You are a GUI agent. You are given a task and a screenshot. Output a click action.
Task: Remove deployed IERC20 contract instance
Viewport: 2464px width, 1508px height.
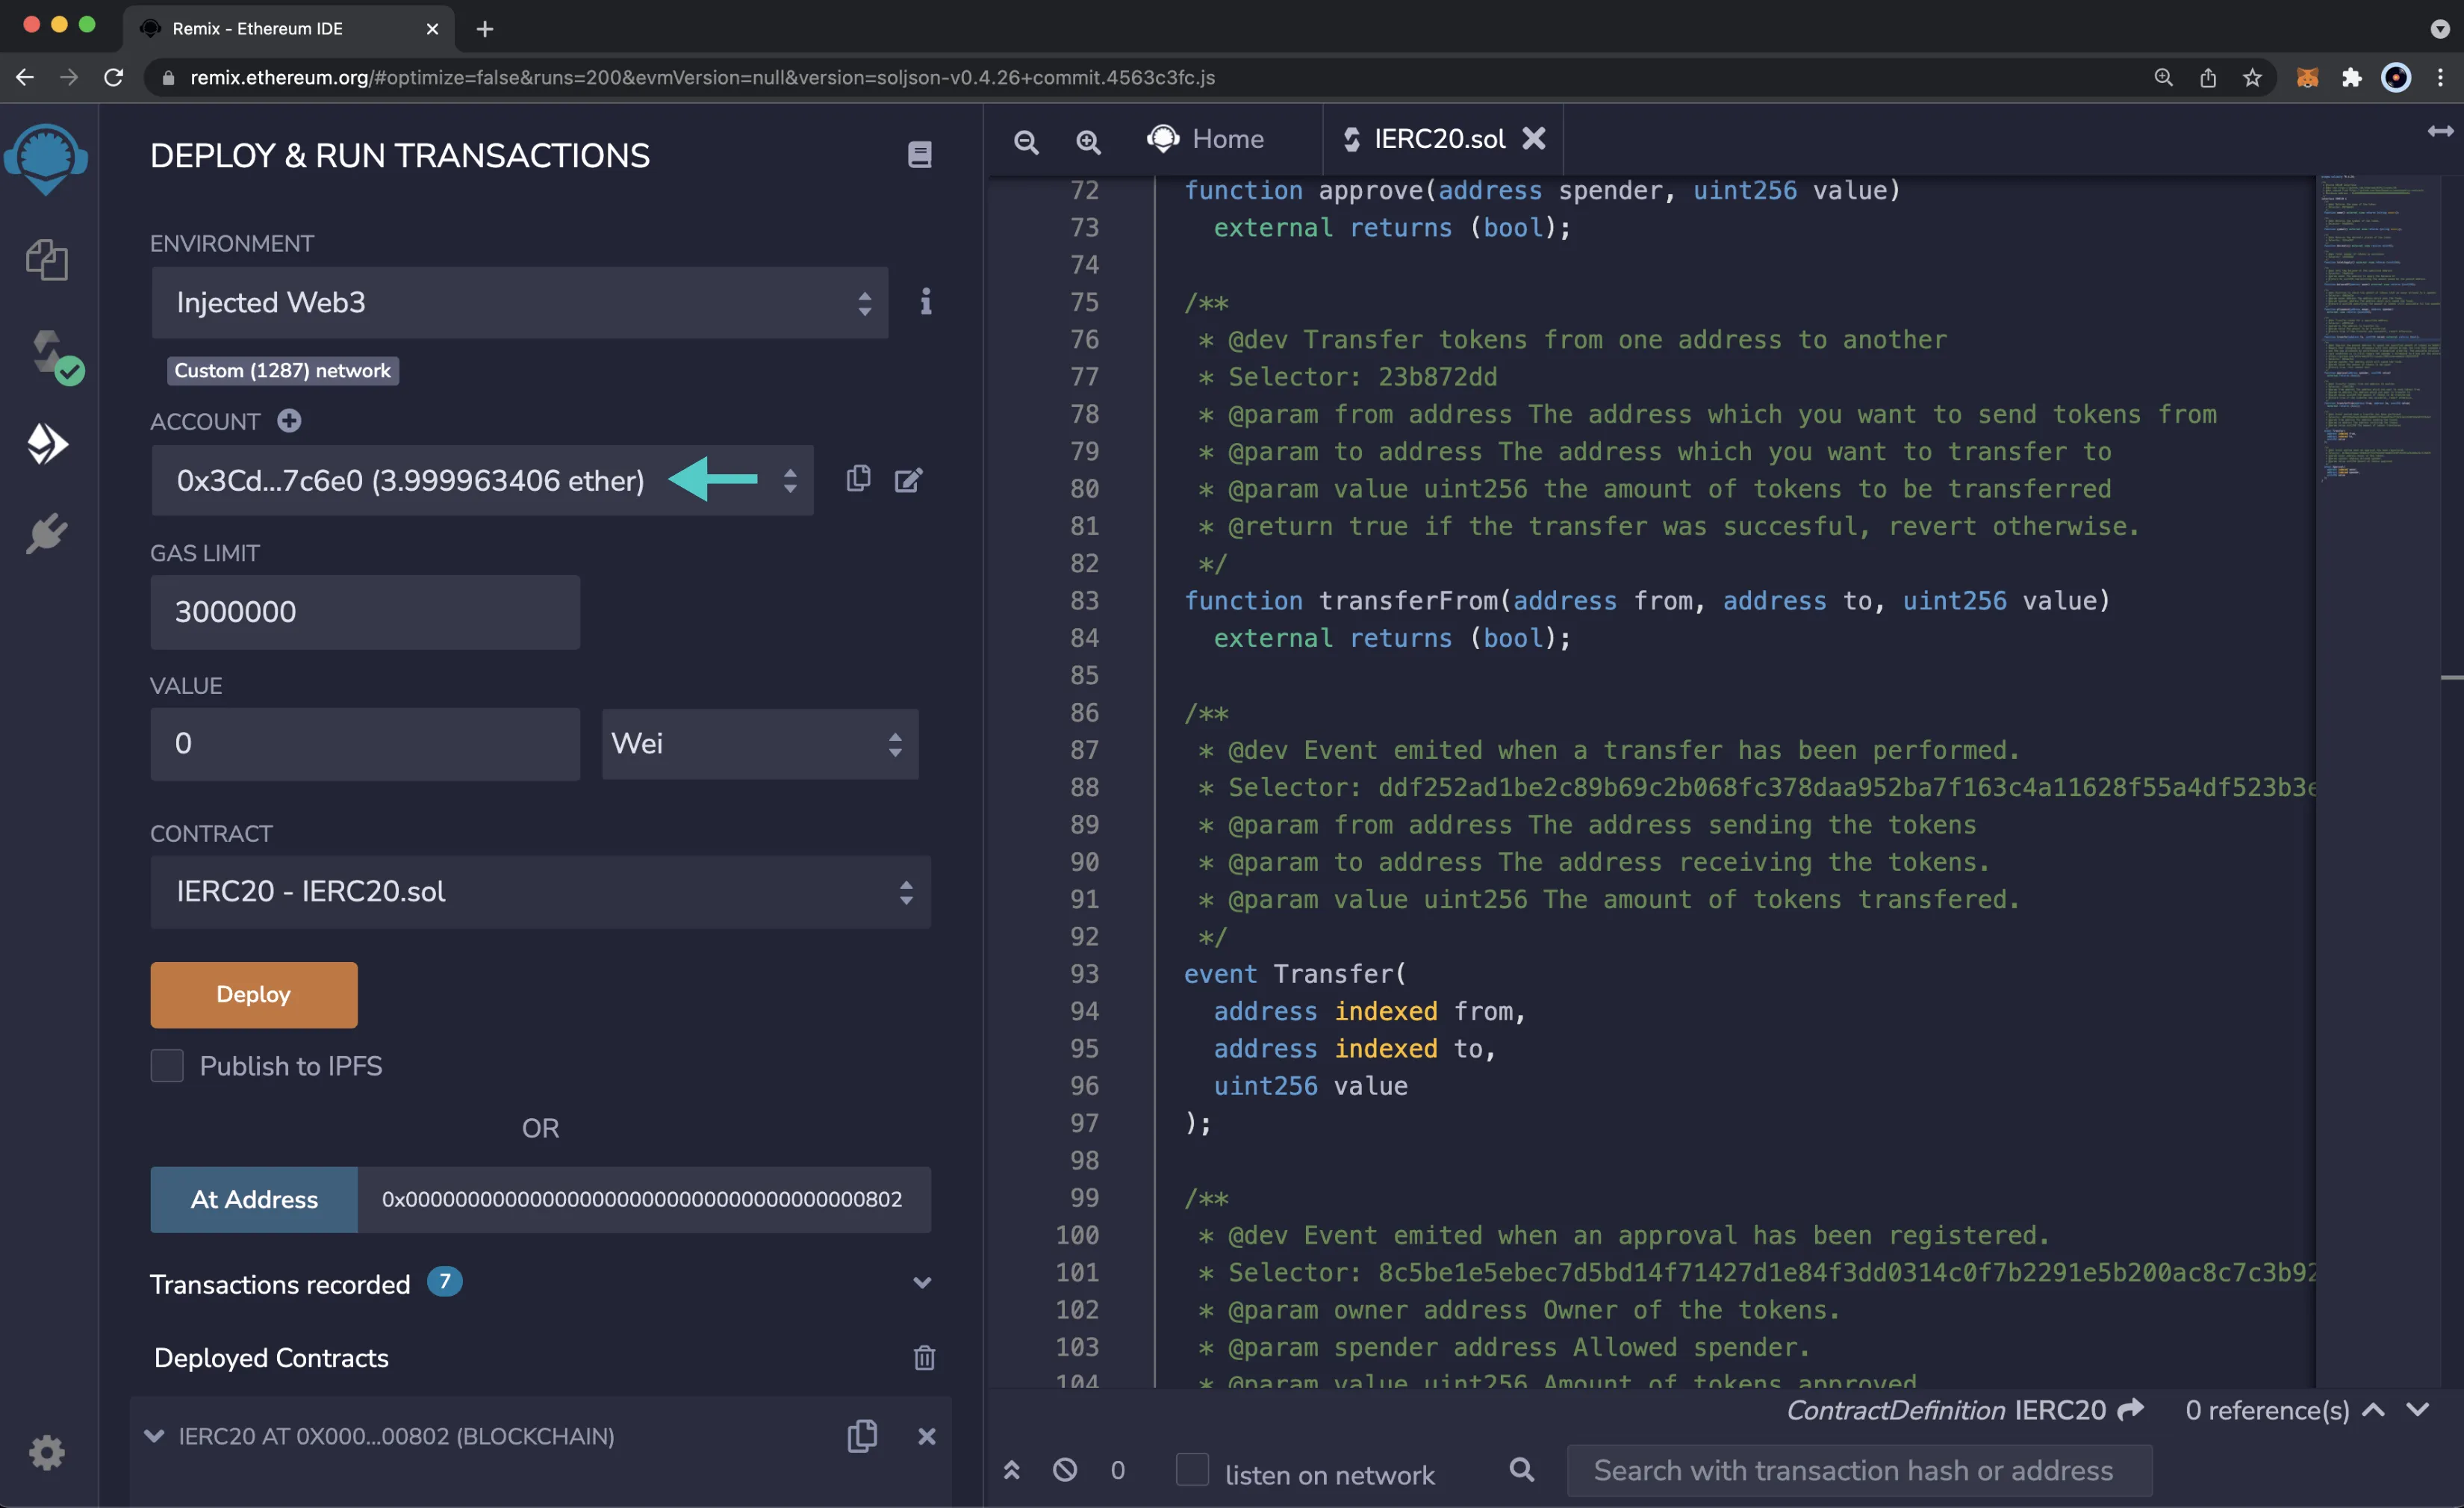click(927, 1436)
